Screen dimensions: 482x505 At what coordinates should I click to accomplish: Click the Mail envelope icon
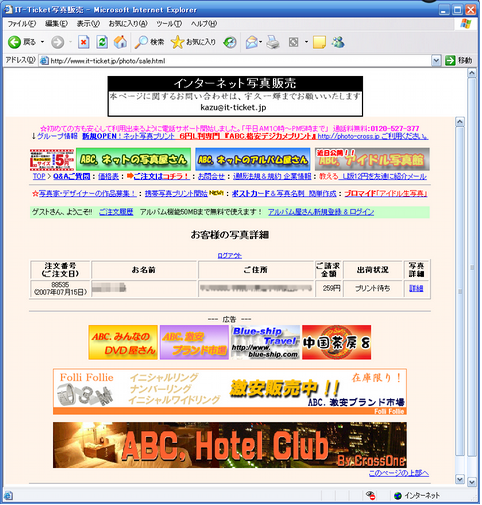pyautogui.click(x=252, y=42)
